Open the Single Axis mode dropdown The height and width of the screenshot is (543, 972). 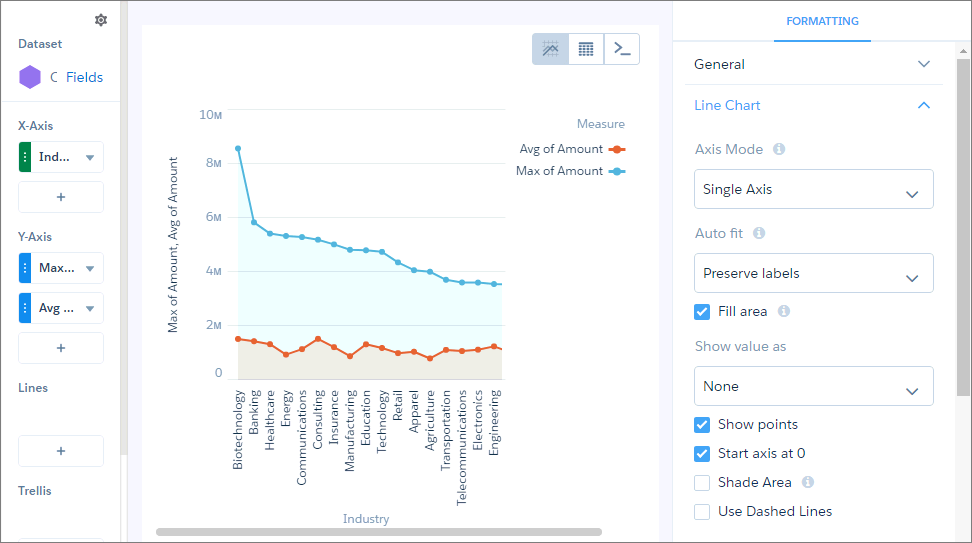(813, 189)
